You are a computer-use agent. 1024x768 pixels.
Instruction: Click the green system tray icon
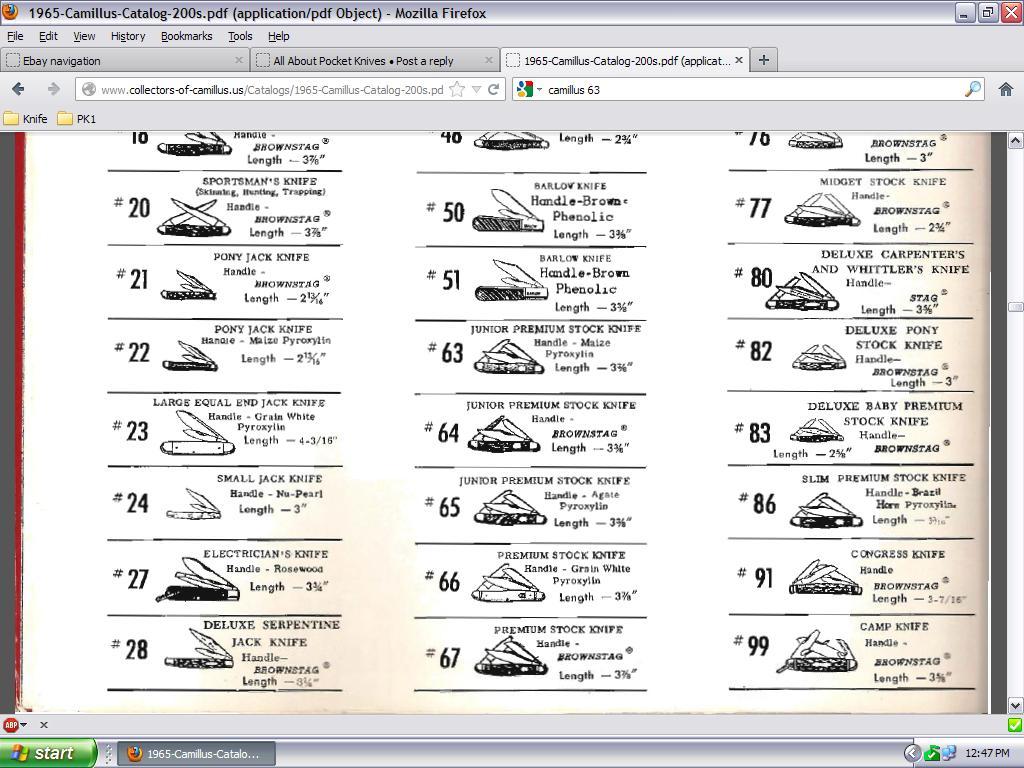[x=932, y=754]
